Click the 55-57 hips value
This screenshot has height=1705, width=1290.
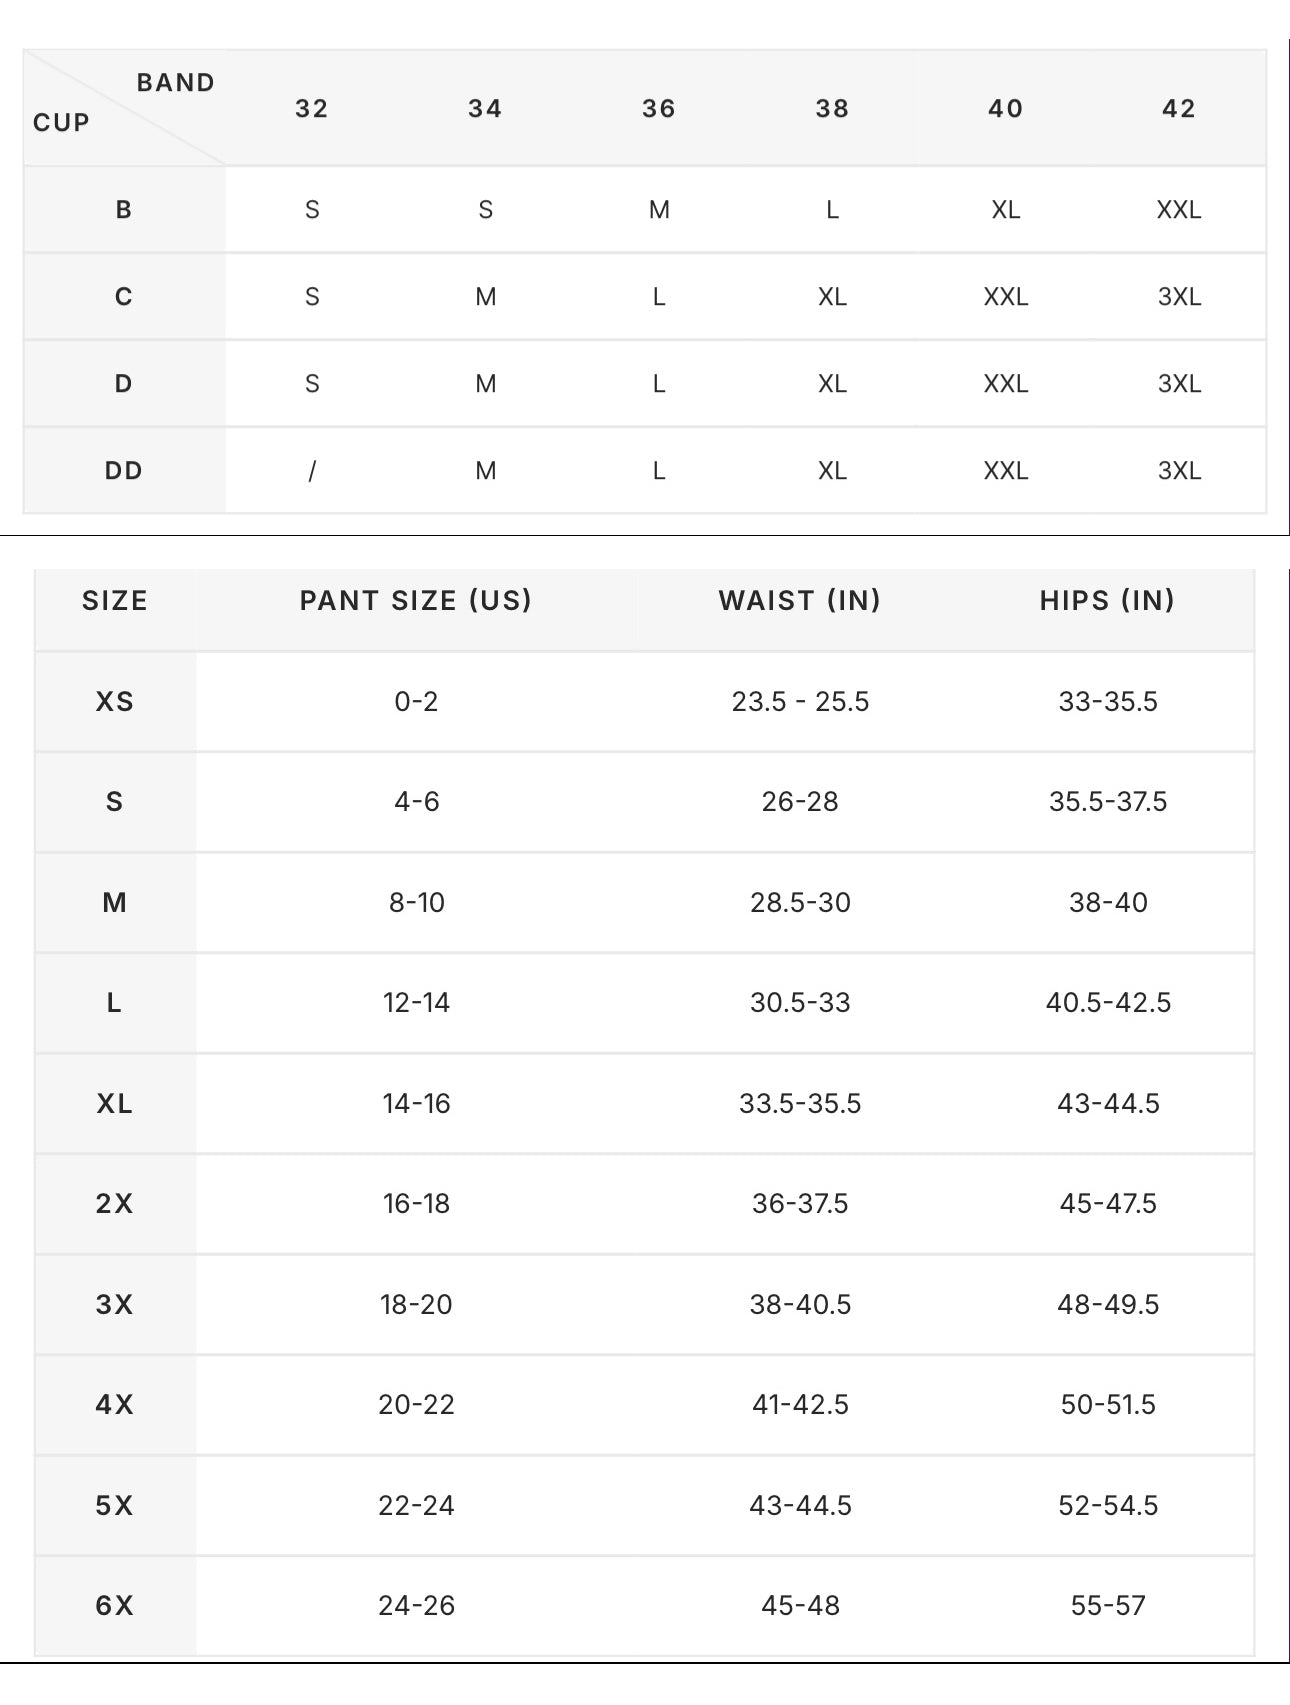(1107, 1606)
